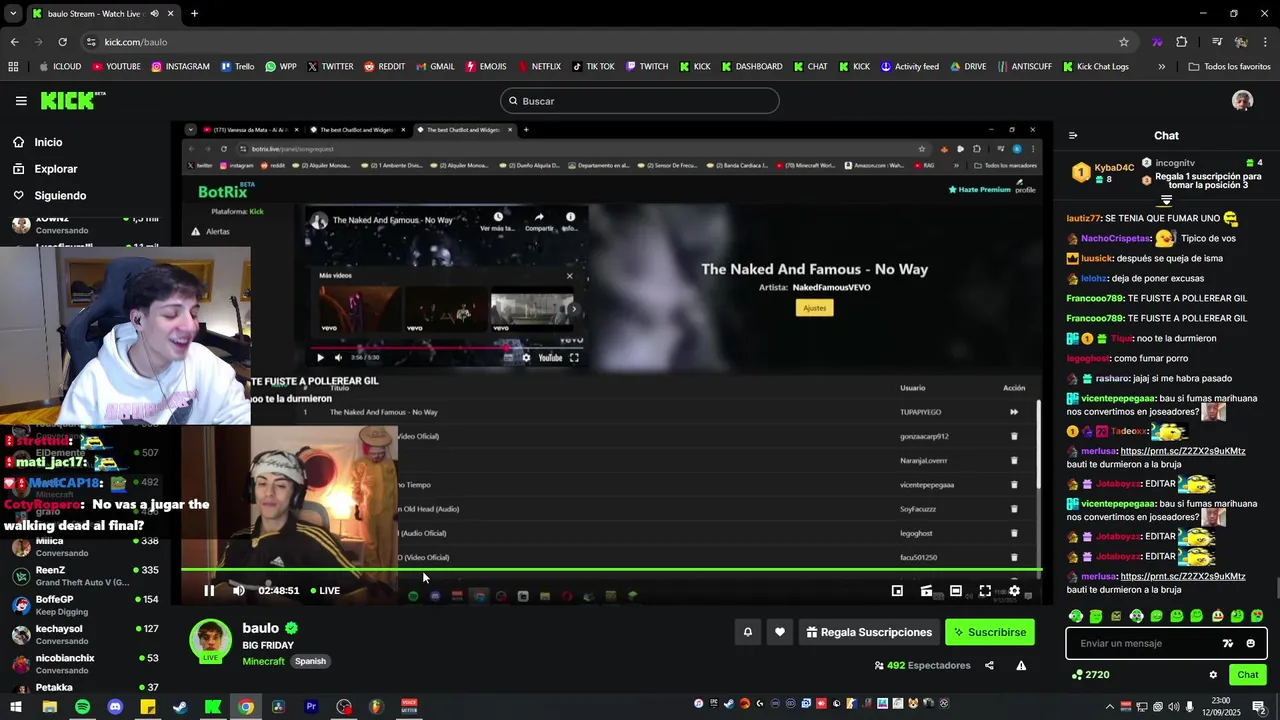1280x720 pixels.
Task: Open user account avatar menu
Action: coord(1243,101)
